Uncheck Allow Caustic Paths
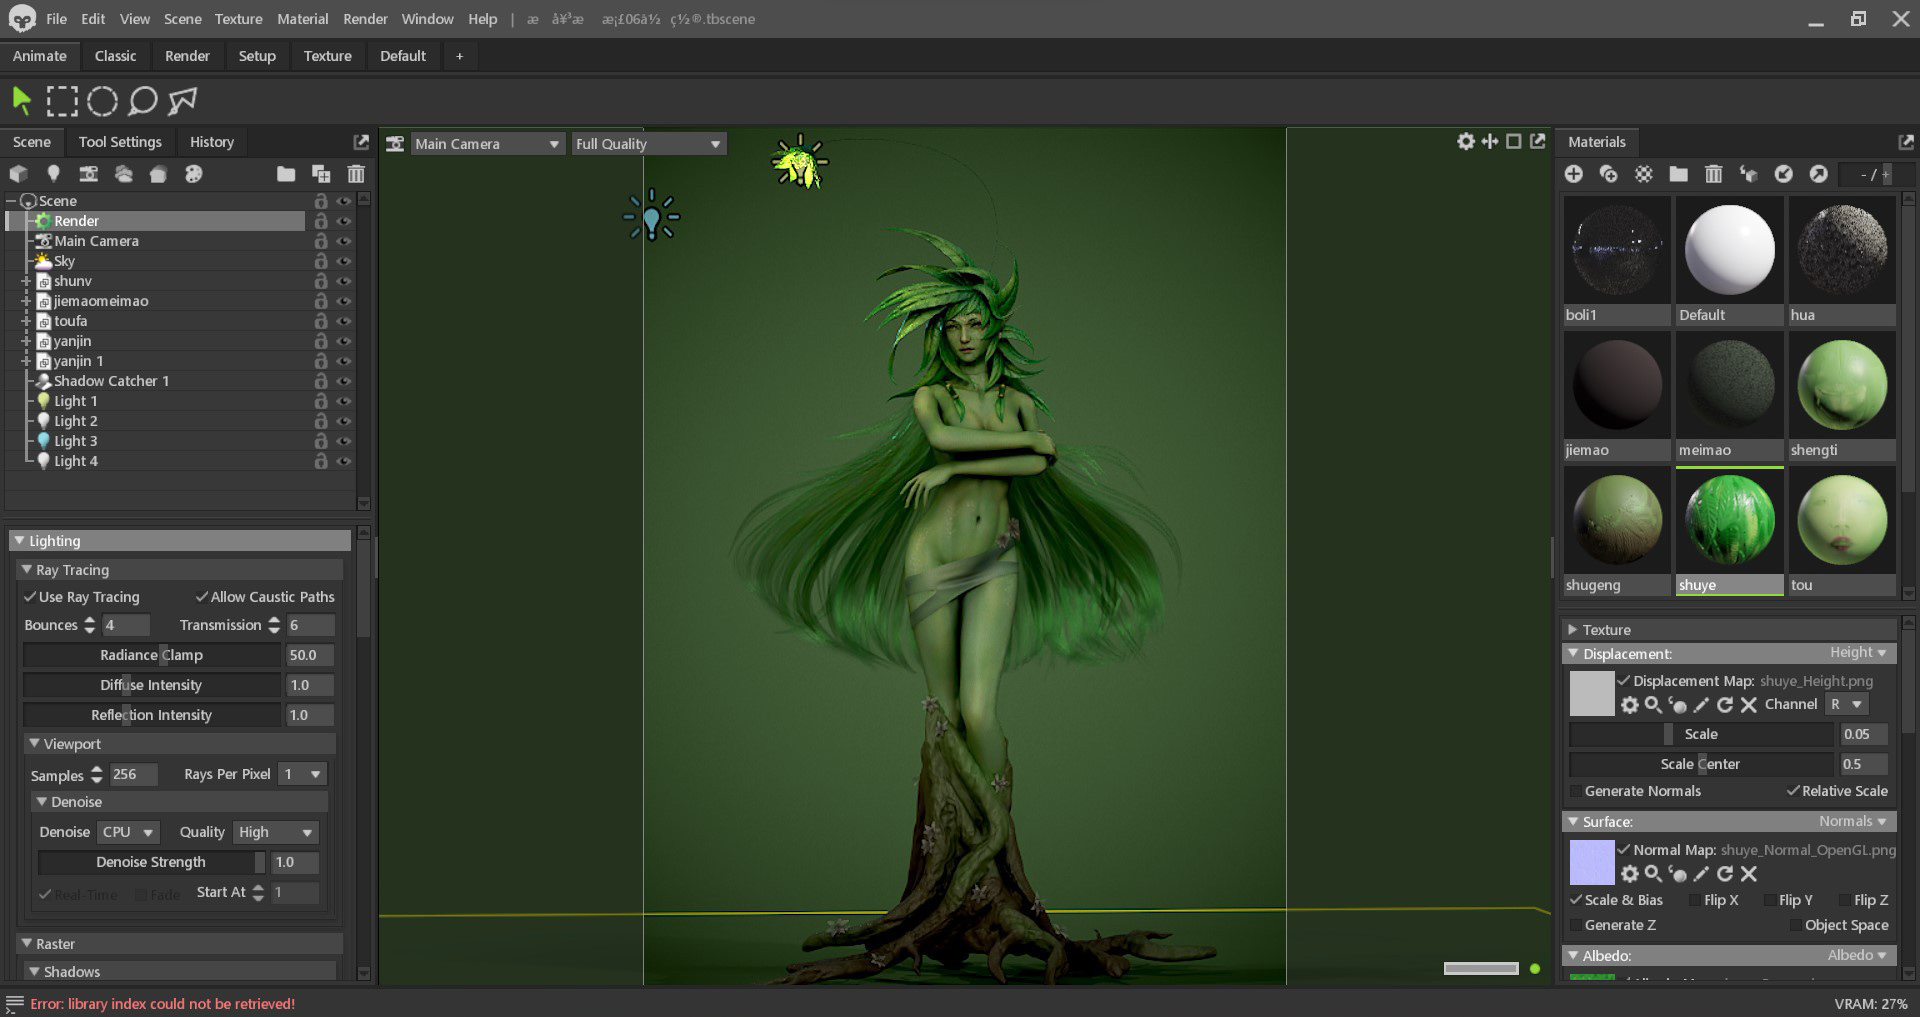Image resolution: width=1920 pixels, height=1017 pixels. pyautogui.click(x=202, y=597)
